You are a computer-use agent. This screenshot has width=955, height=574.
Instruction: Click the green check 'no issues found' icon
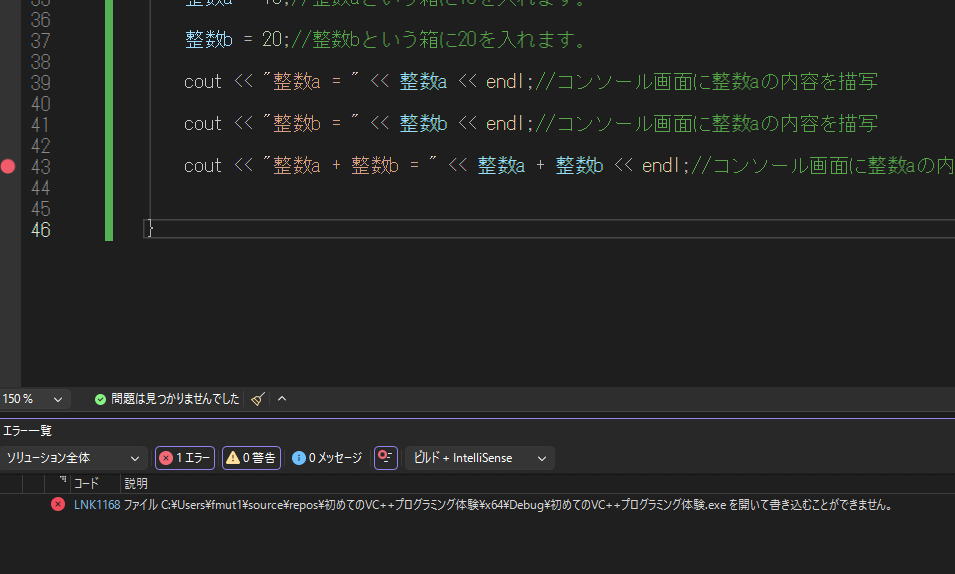[x=100, y=399]
